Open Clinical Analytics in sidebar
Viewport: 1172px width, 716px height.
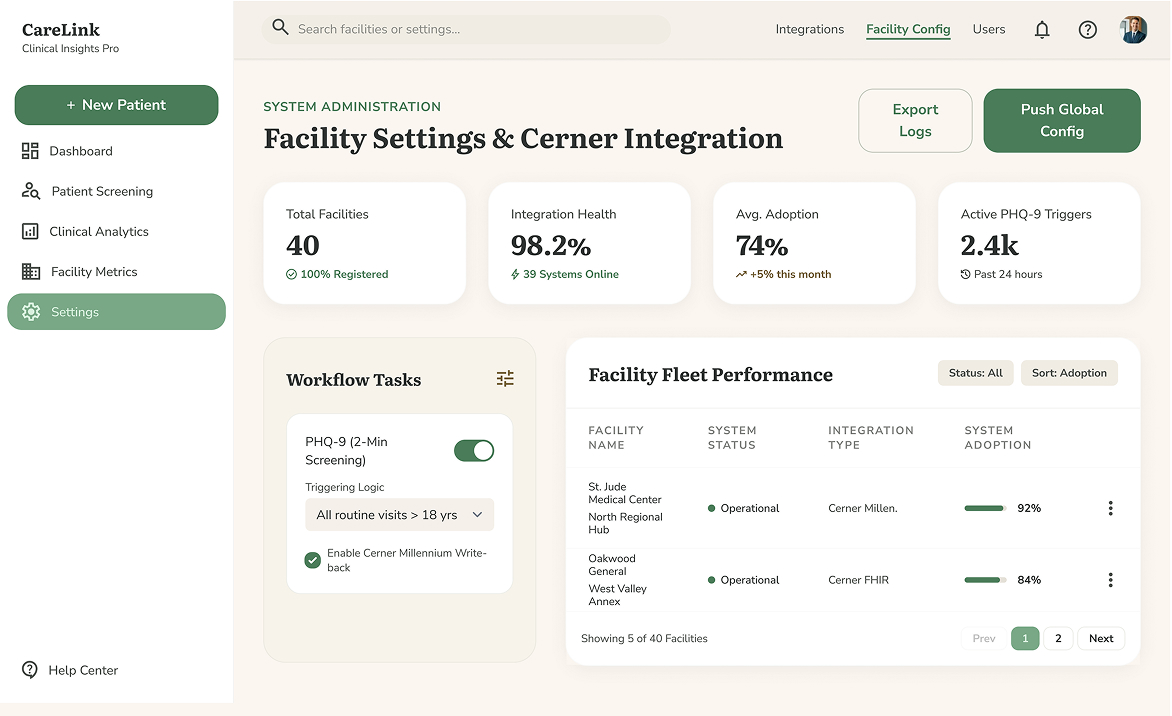(117, 232)
